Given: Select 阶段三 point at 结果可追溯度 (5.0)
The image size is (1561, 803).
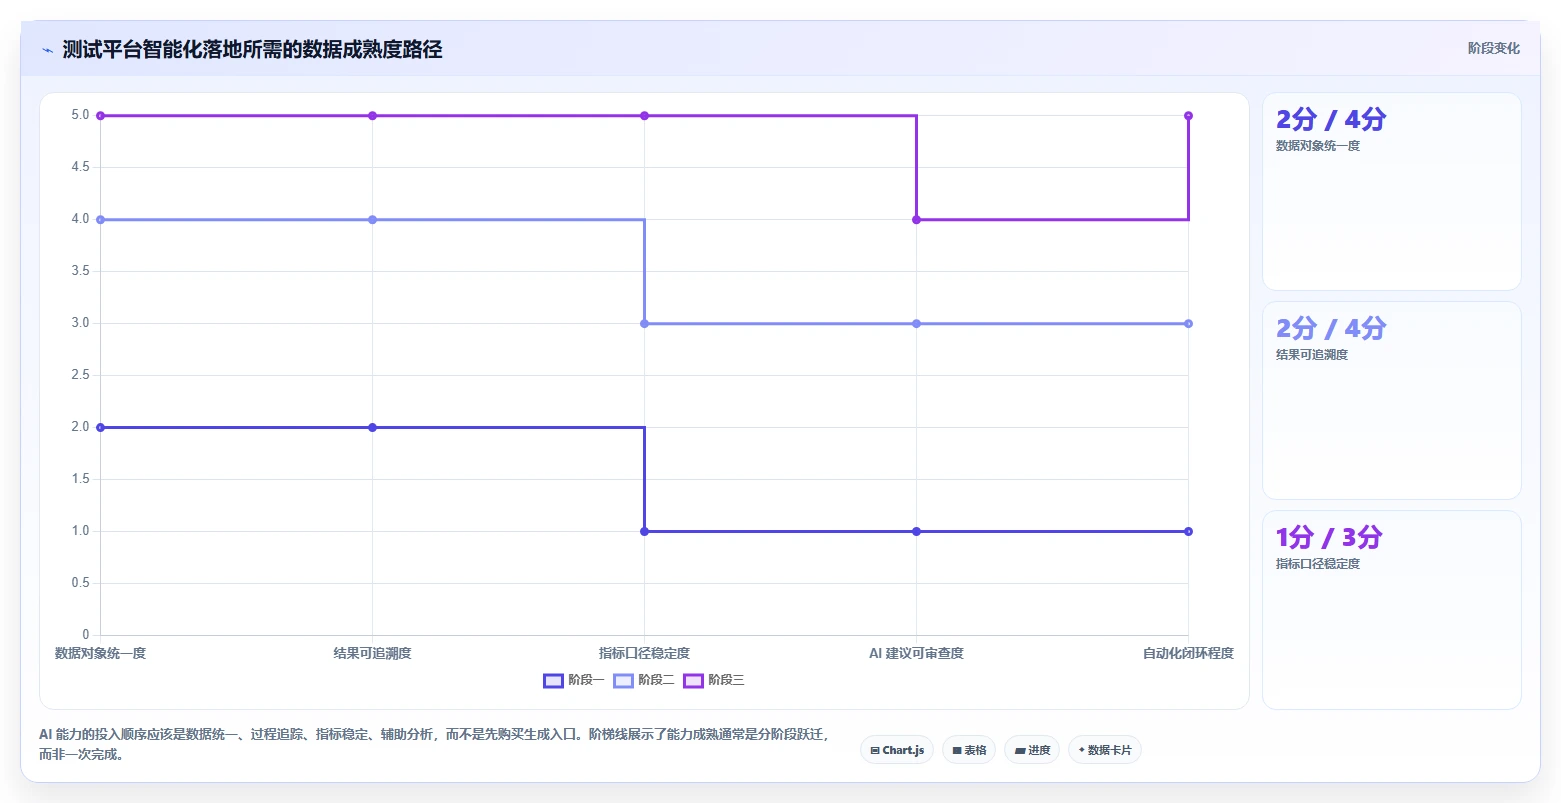Looking at the screenshot, I should pyautogui.click(x=372, y=116).
